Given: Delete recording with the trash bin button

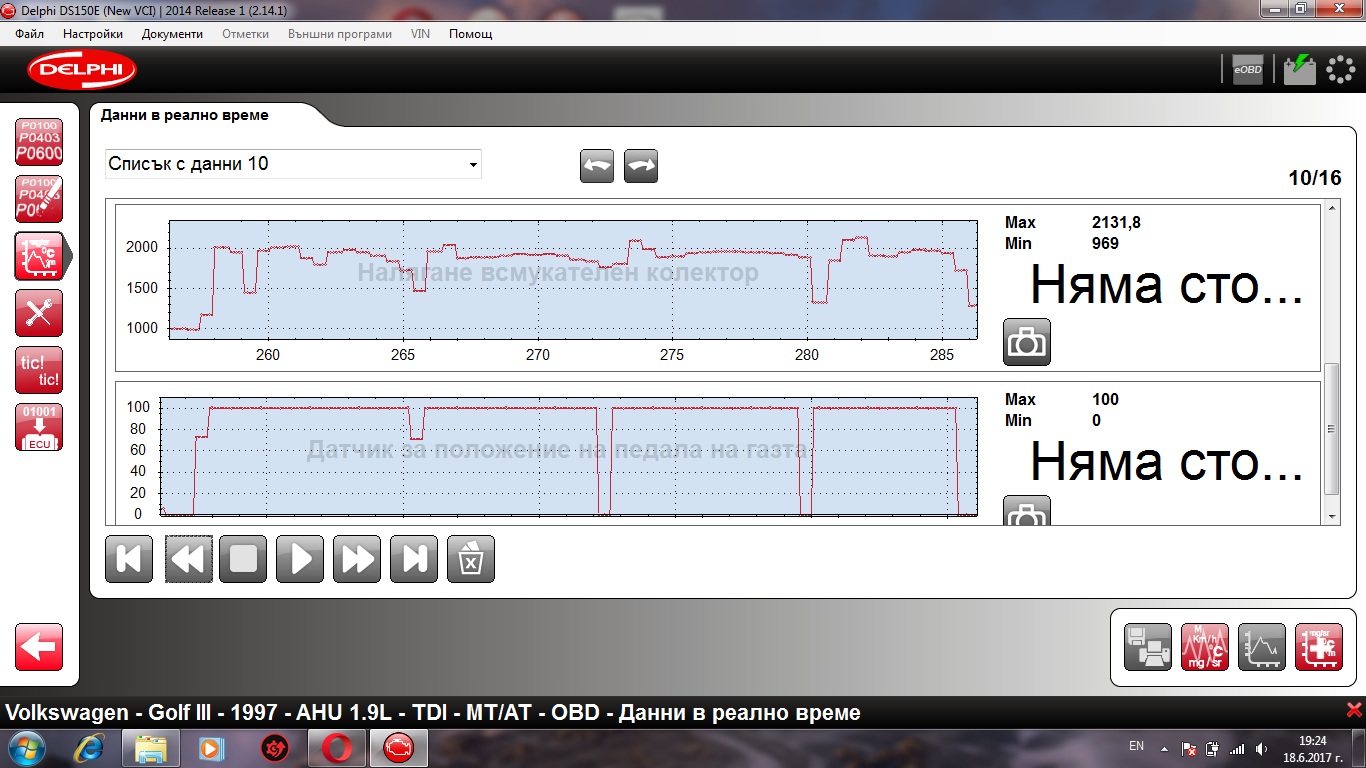Looking at the screenshot, I should click(470, 559).
